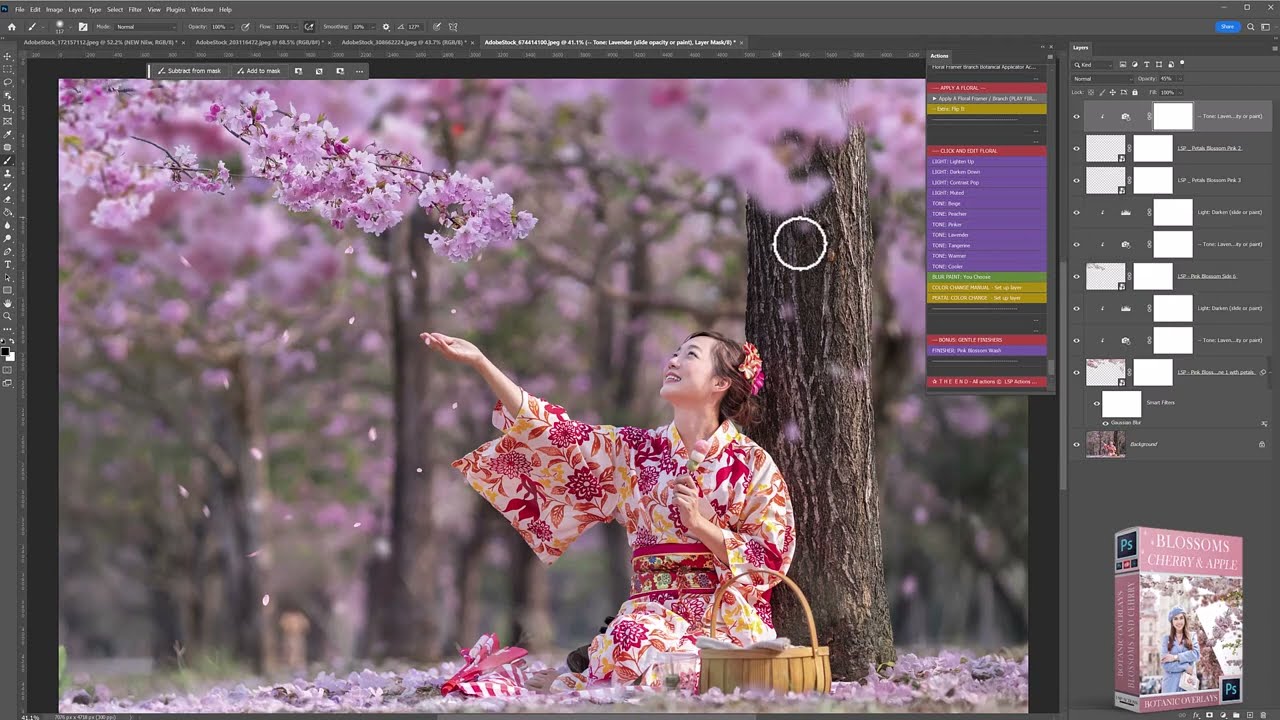
Task: Click Subtract from mask button
Action: (189, 71)
